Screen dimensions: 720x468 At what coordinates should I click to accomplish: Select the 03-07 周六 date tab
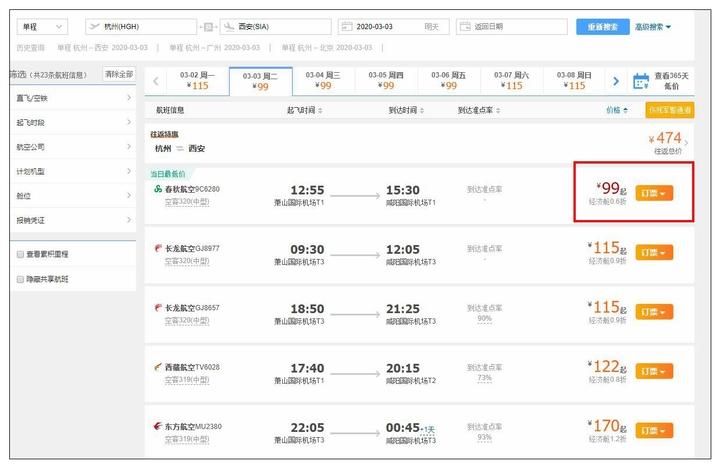(512, 80)
